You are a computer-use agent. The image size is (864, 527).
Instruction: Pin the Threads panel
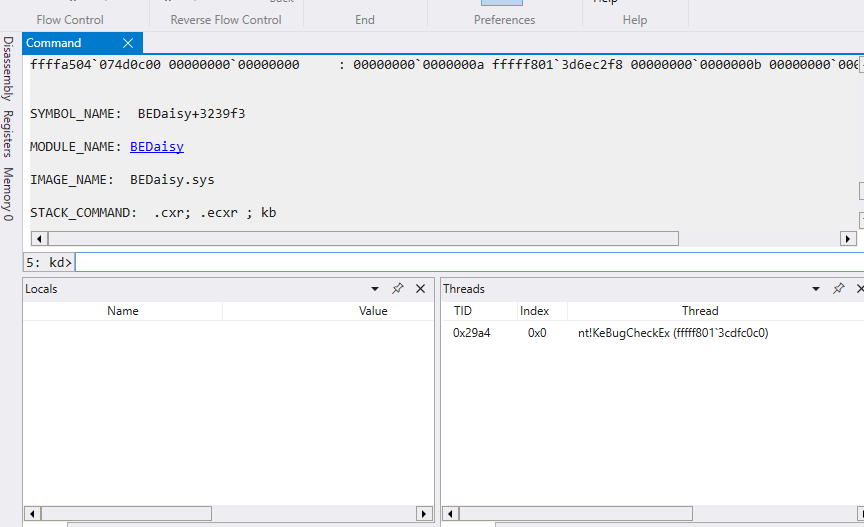click(x=838, y=288)
